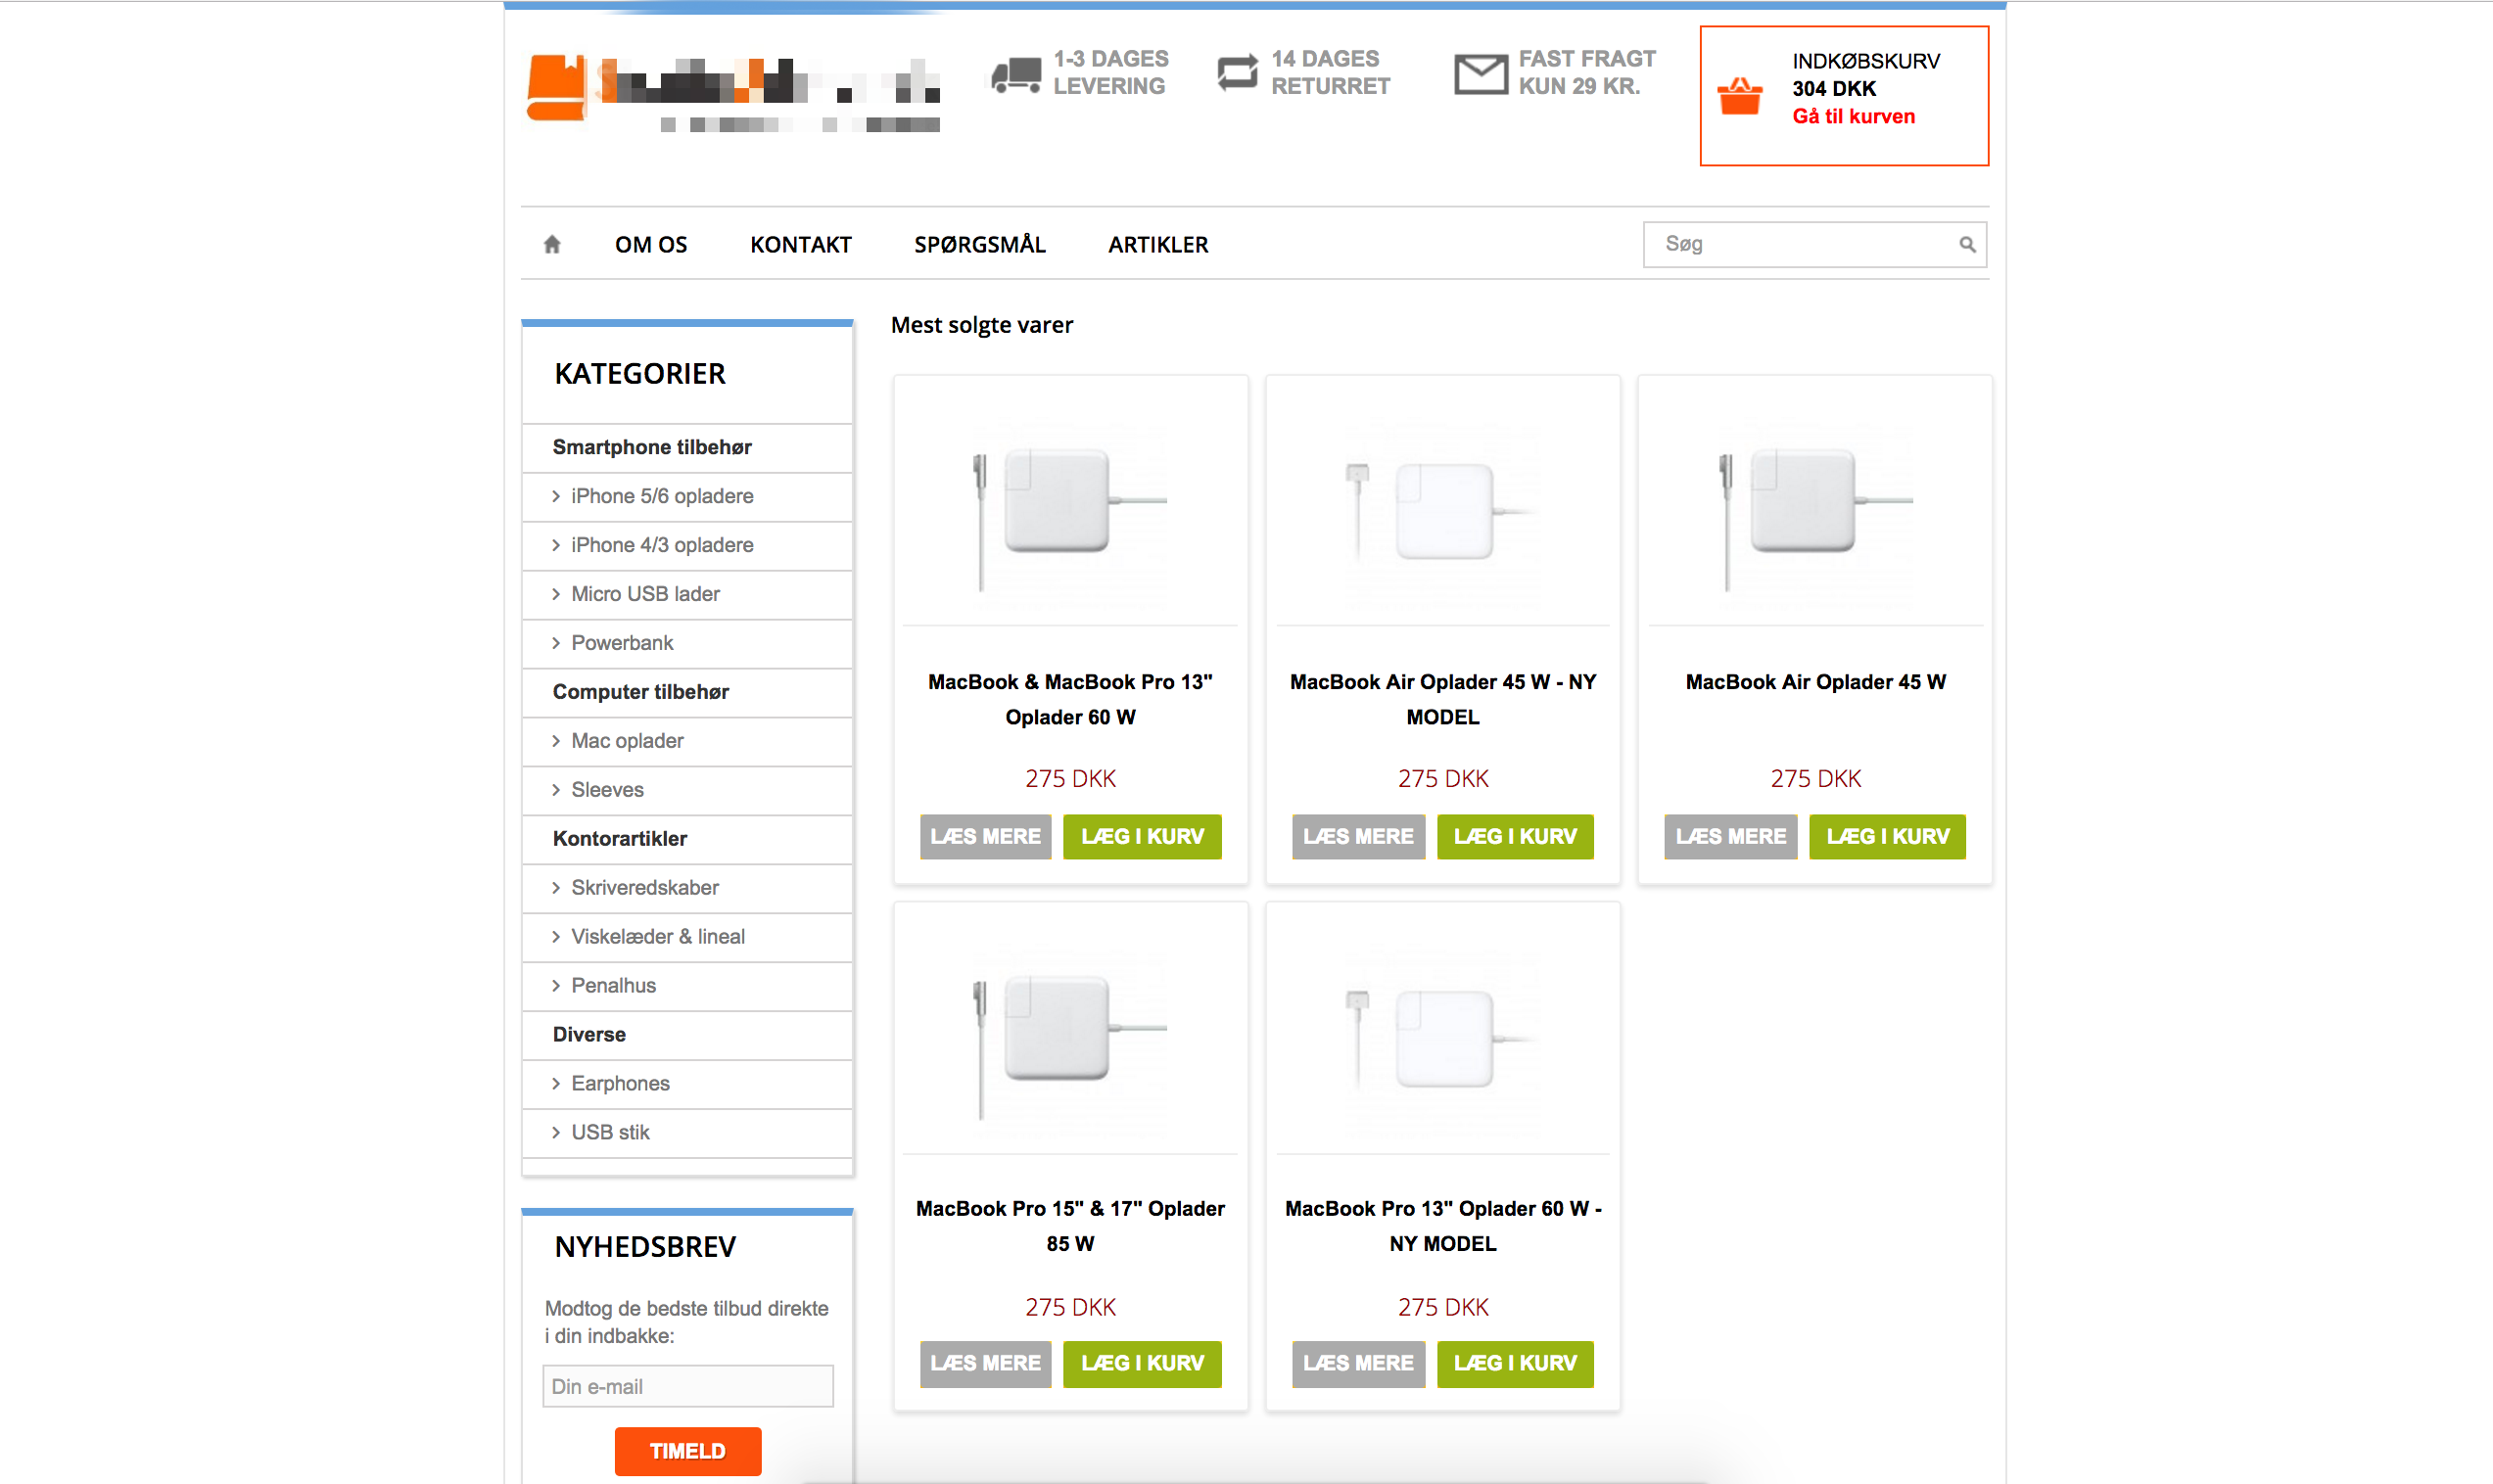Open the KONTAKT menu item
This screenshot has height=1484, width=2493.
pyautogui.click(x=800, y=245)
